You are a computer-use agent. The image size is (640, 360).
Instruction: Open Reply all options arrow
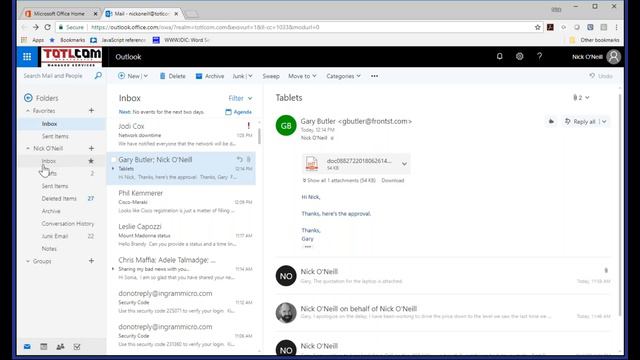point(604,122)
